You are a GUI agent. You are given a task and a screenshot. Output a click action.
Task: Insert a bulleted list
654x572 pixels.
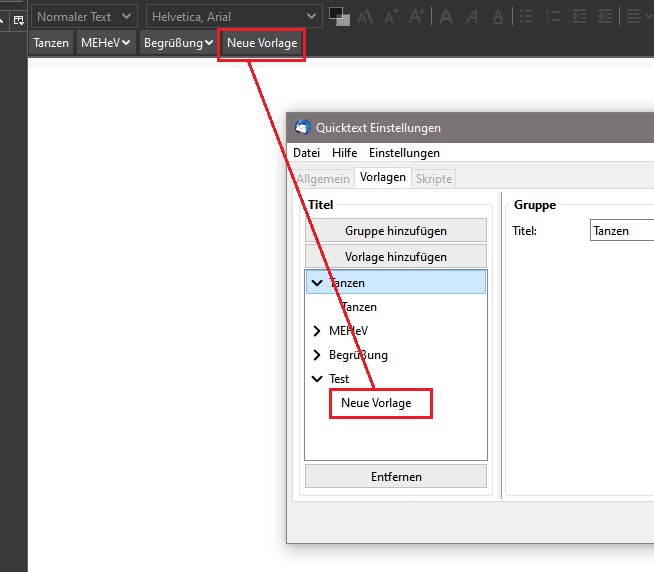tap(527, 17)
